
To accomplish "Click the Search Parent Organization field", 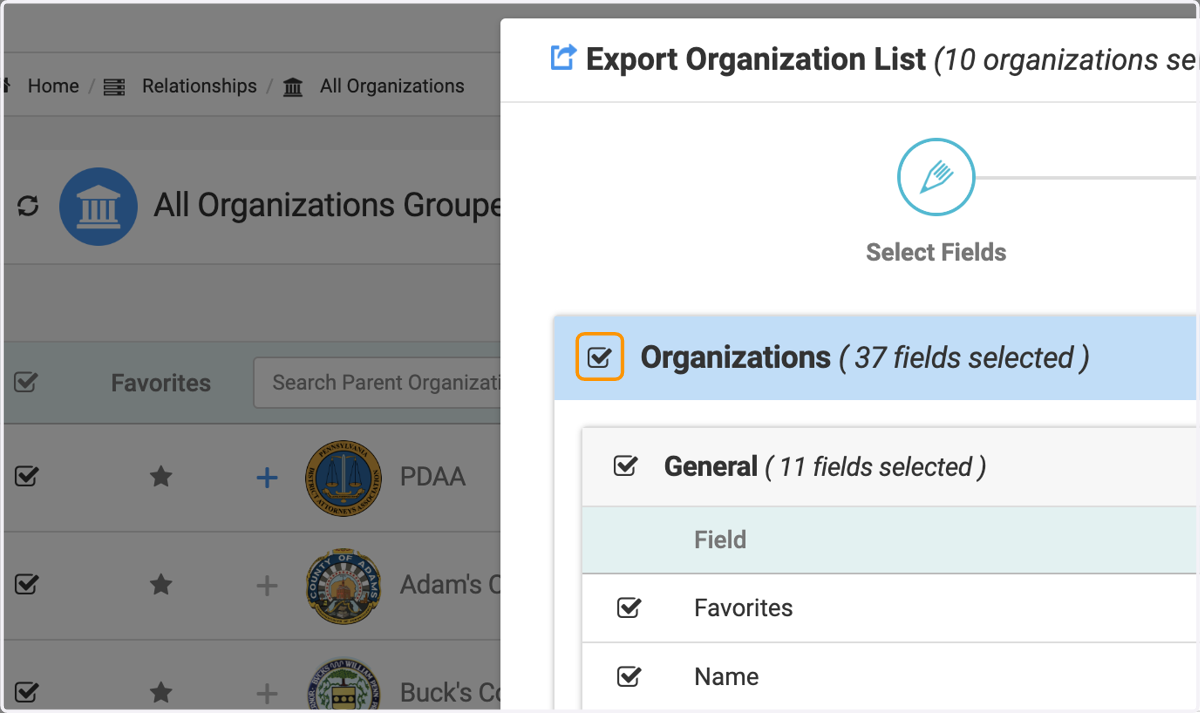I will point(377,382).
